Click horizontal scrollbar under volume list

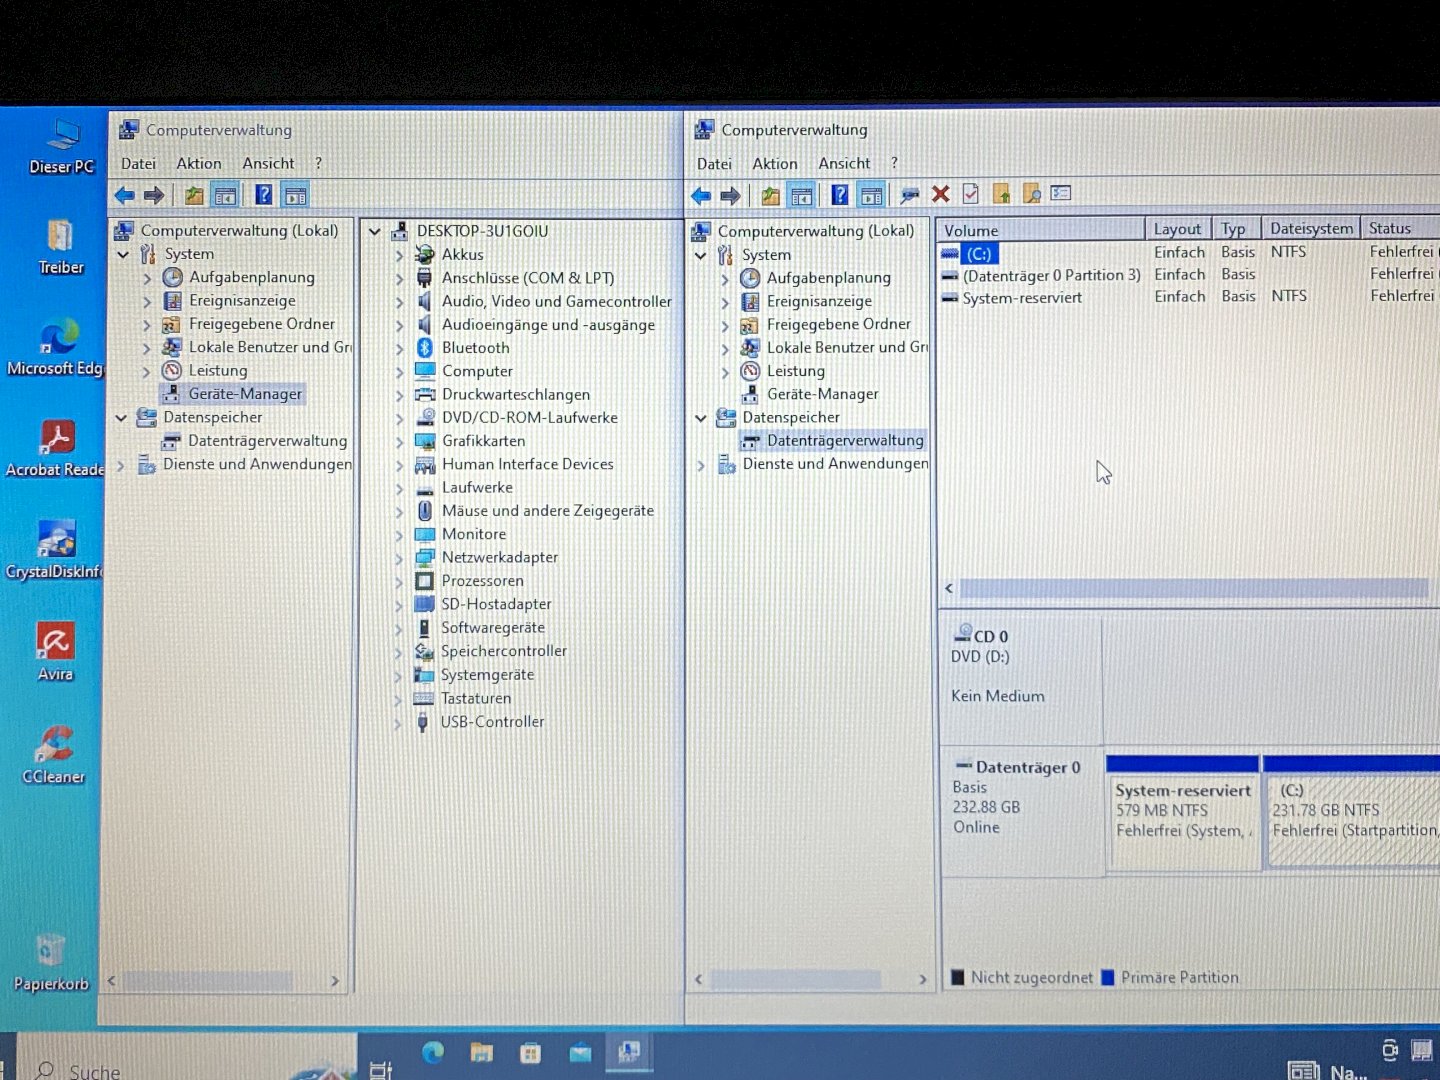tap(1190, 588)
